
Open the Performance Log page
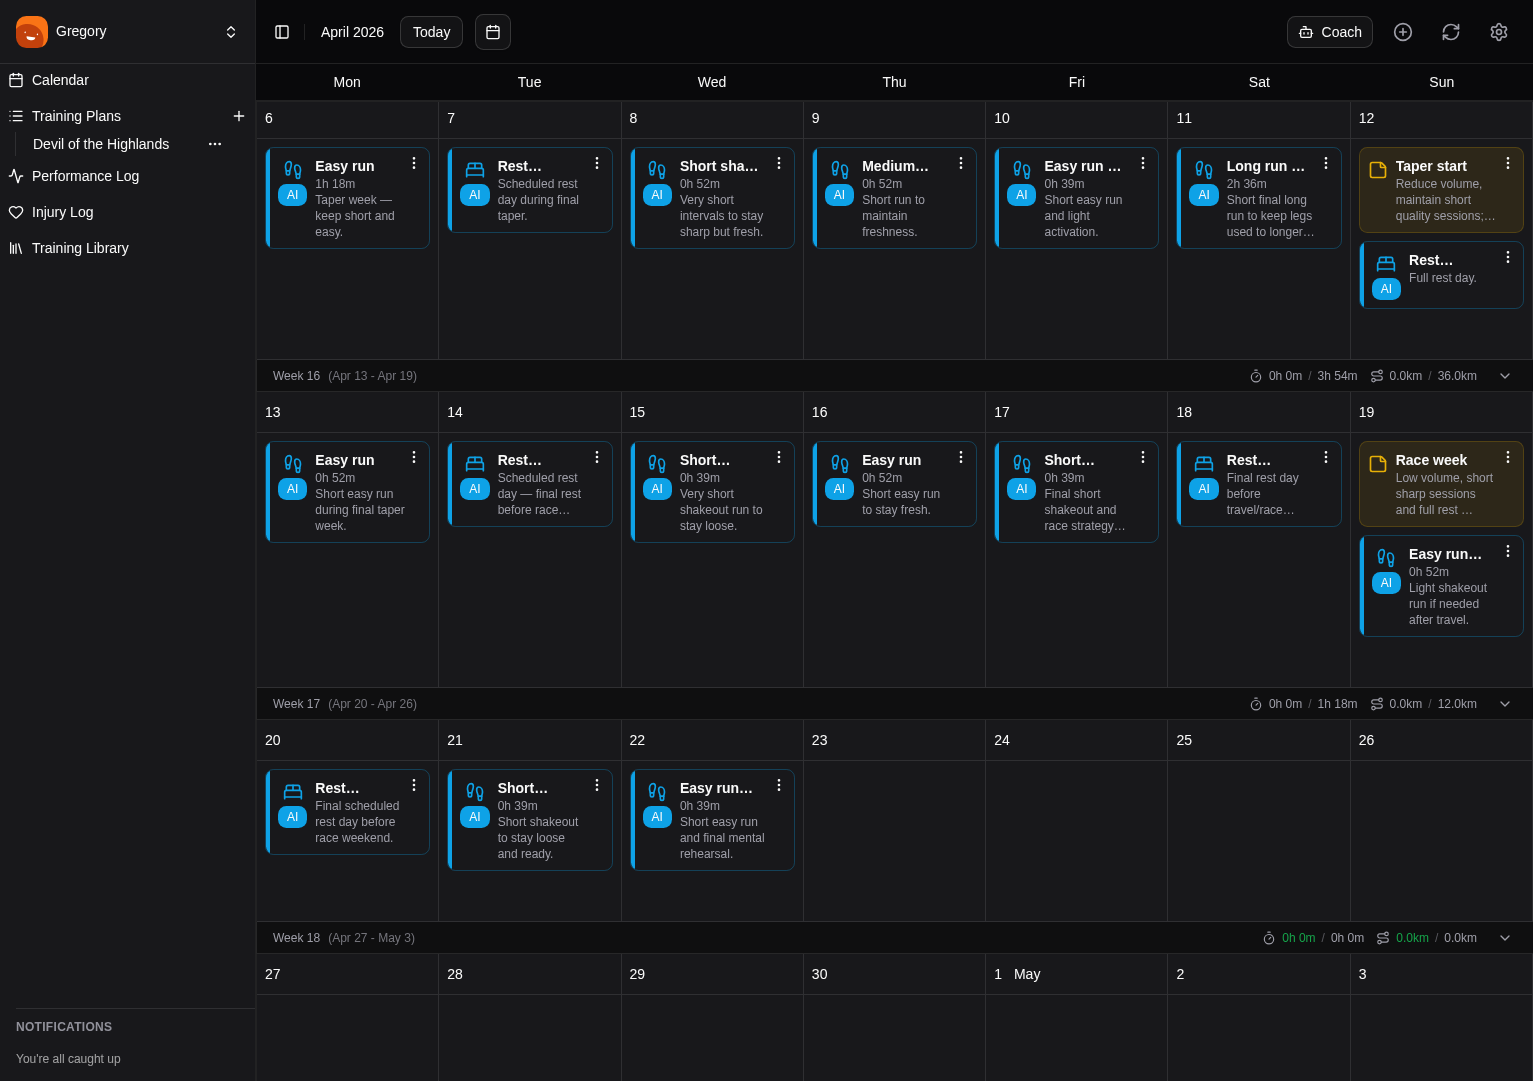tap(85, 176)
